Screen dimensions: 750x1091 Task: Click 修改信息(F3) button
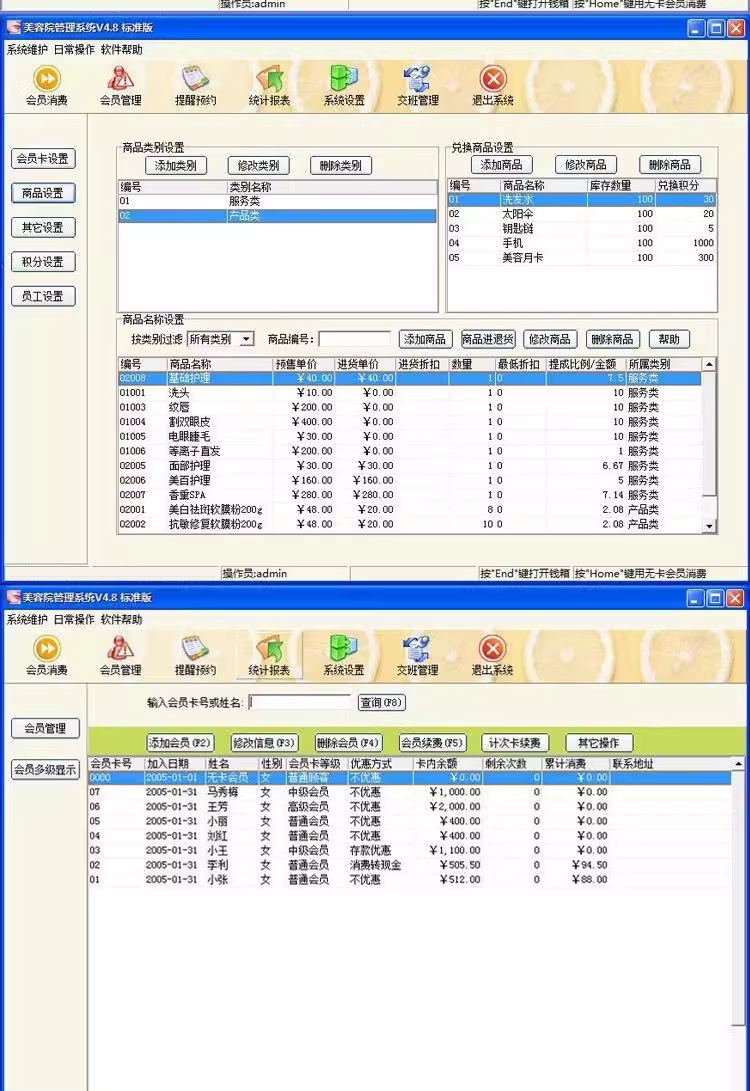pyautogui.click(x=264, y=743)
